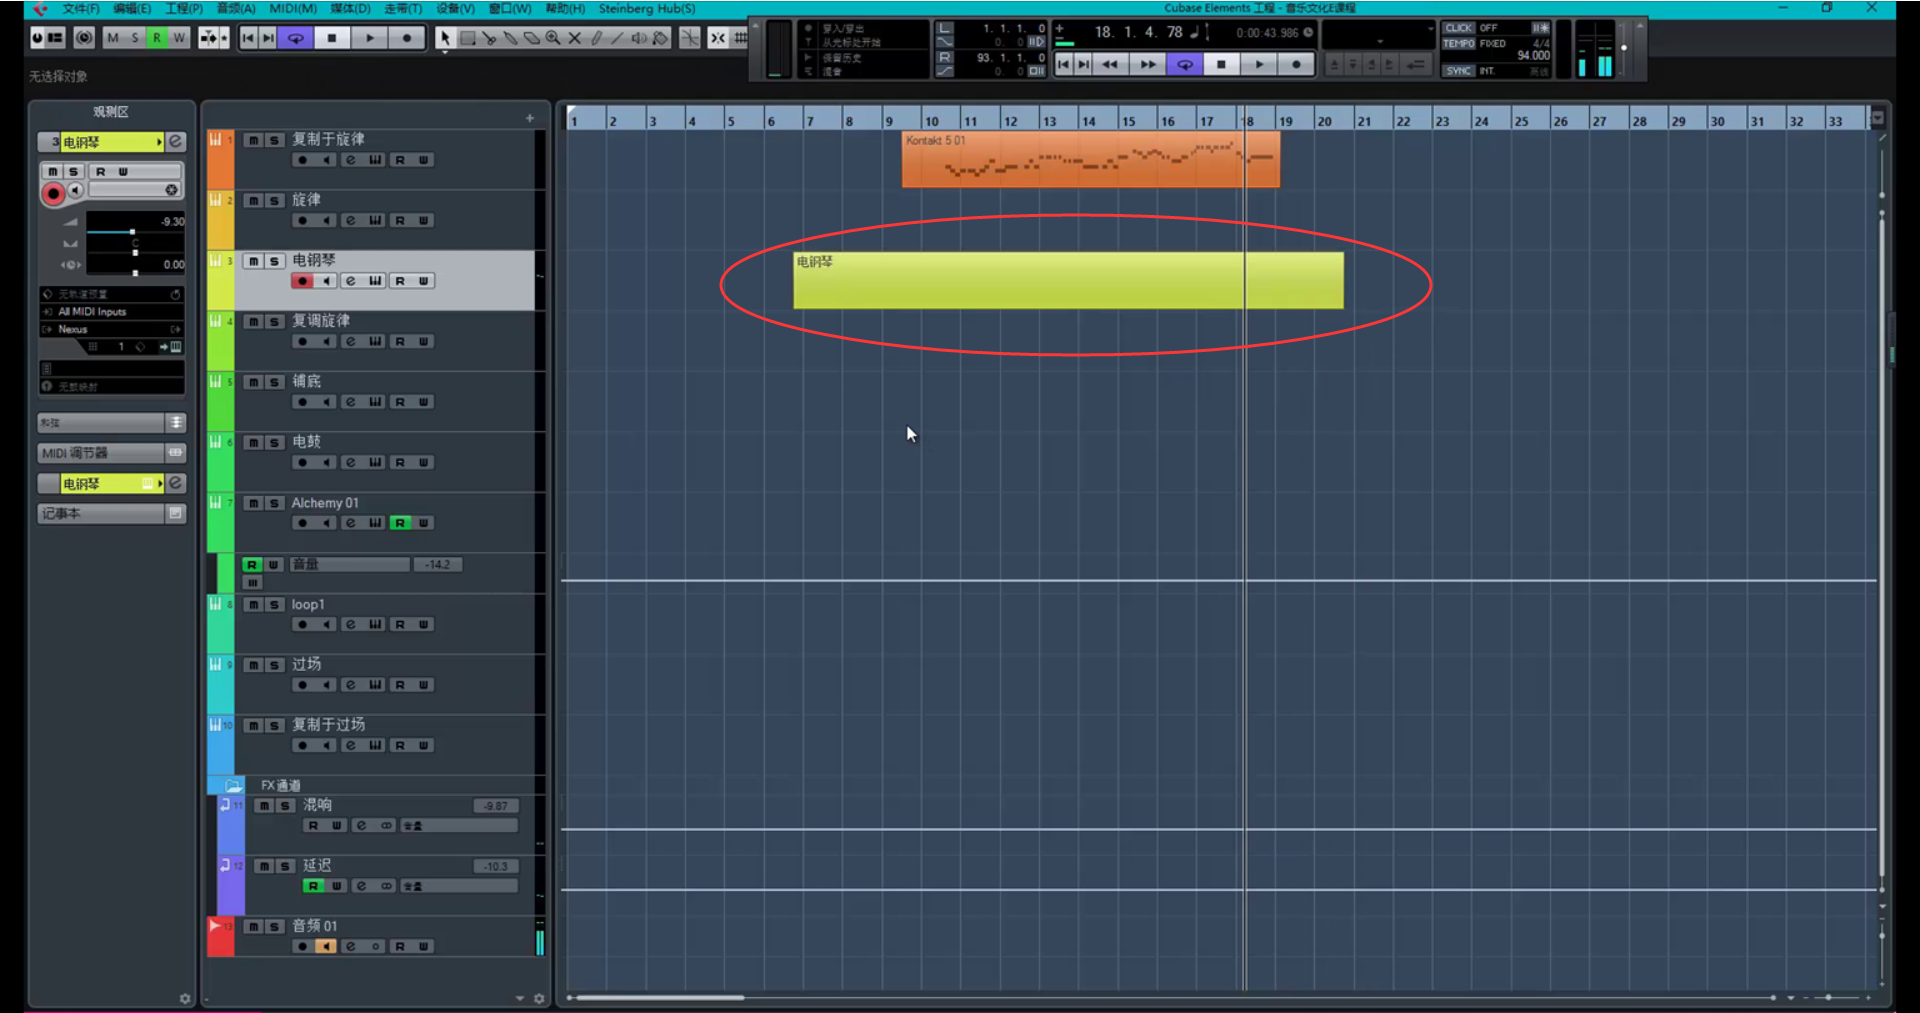1920x1013 pixels.
Task: Toggle the TEMPO track button
Action: point(1459,44)
